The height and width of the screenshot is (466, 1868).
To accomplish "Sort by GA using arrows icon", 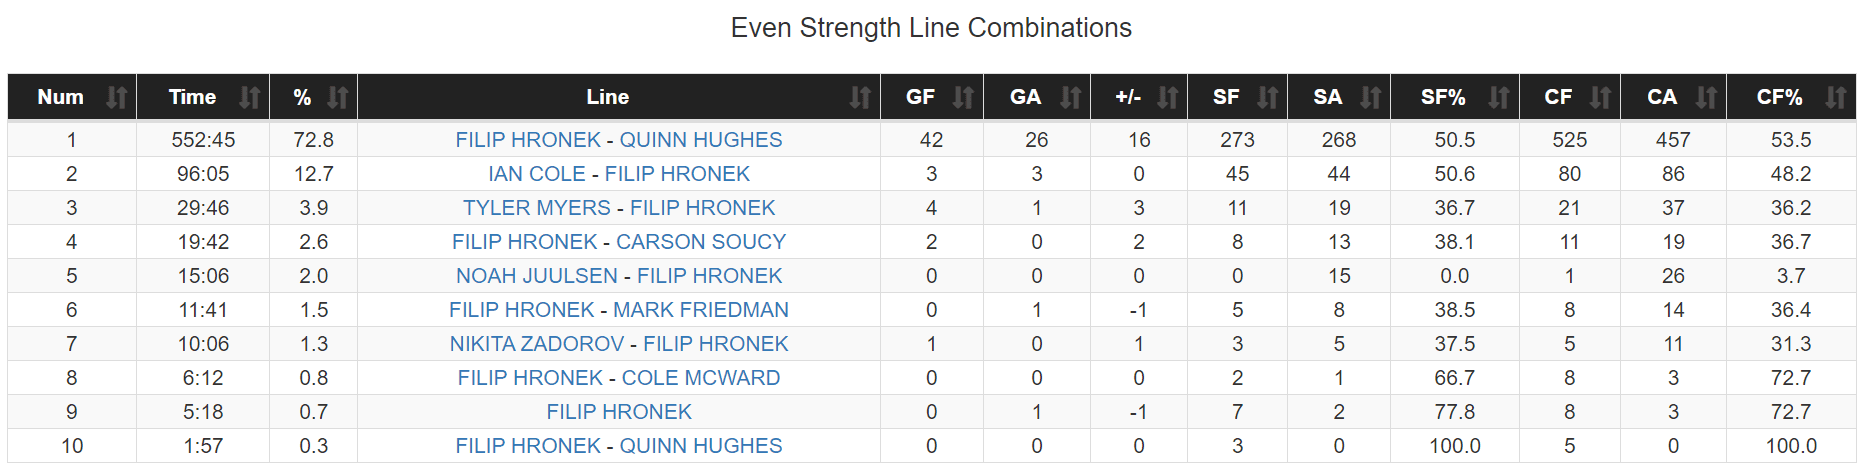I will click(1071, 97).
